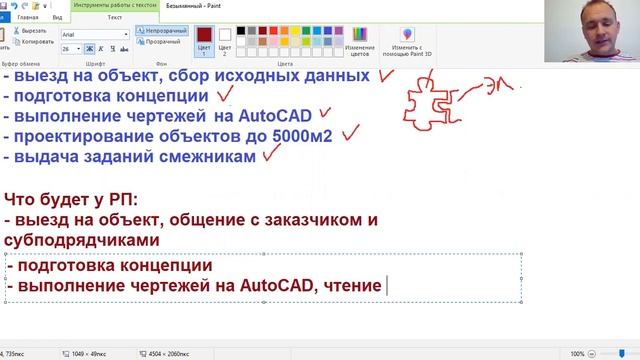Click Изменить с помощью Paint 3D
This screenshot has width=640, height=360.
[x=407, y=41]
